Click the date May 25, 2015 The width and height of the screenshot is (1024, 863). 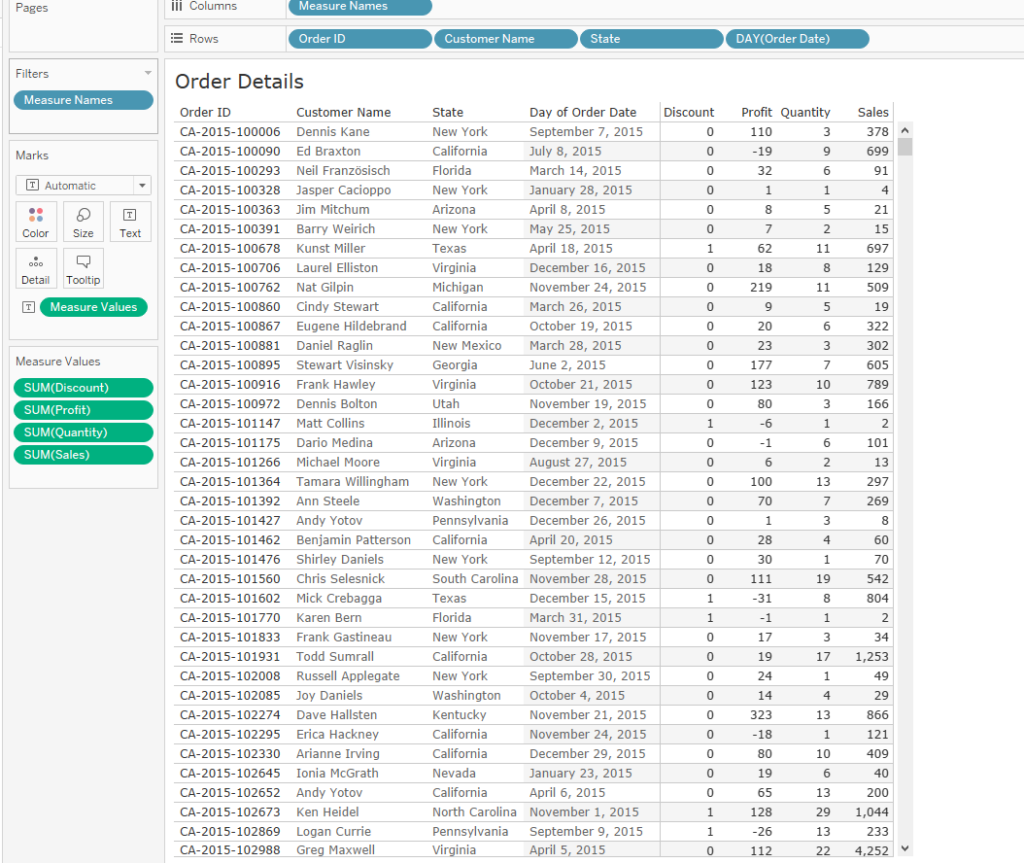pyautogui.click(x=569, y=229)
